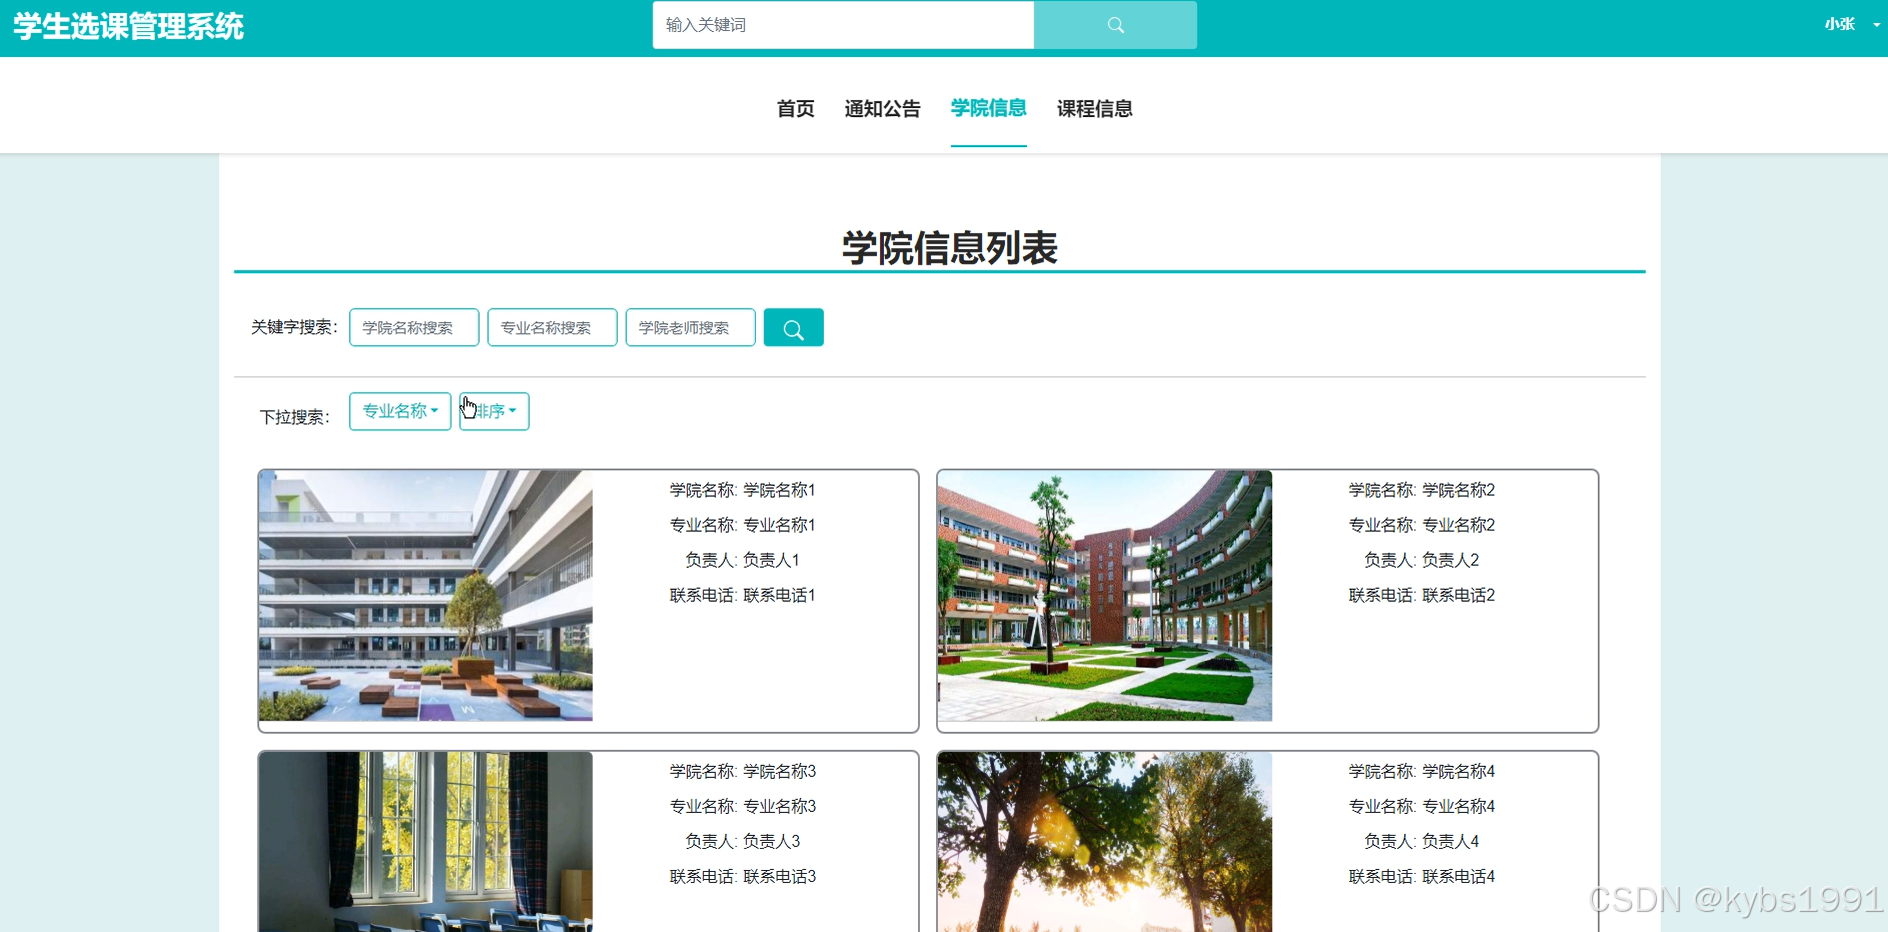Viewport: 1888px width, 932px height.
Task: Open the 学院名称4 sunlit trees photo
Action: pyautogui.click(x=1105, y=842)
